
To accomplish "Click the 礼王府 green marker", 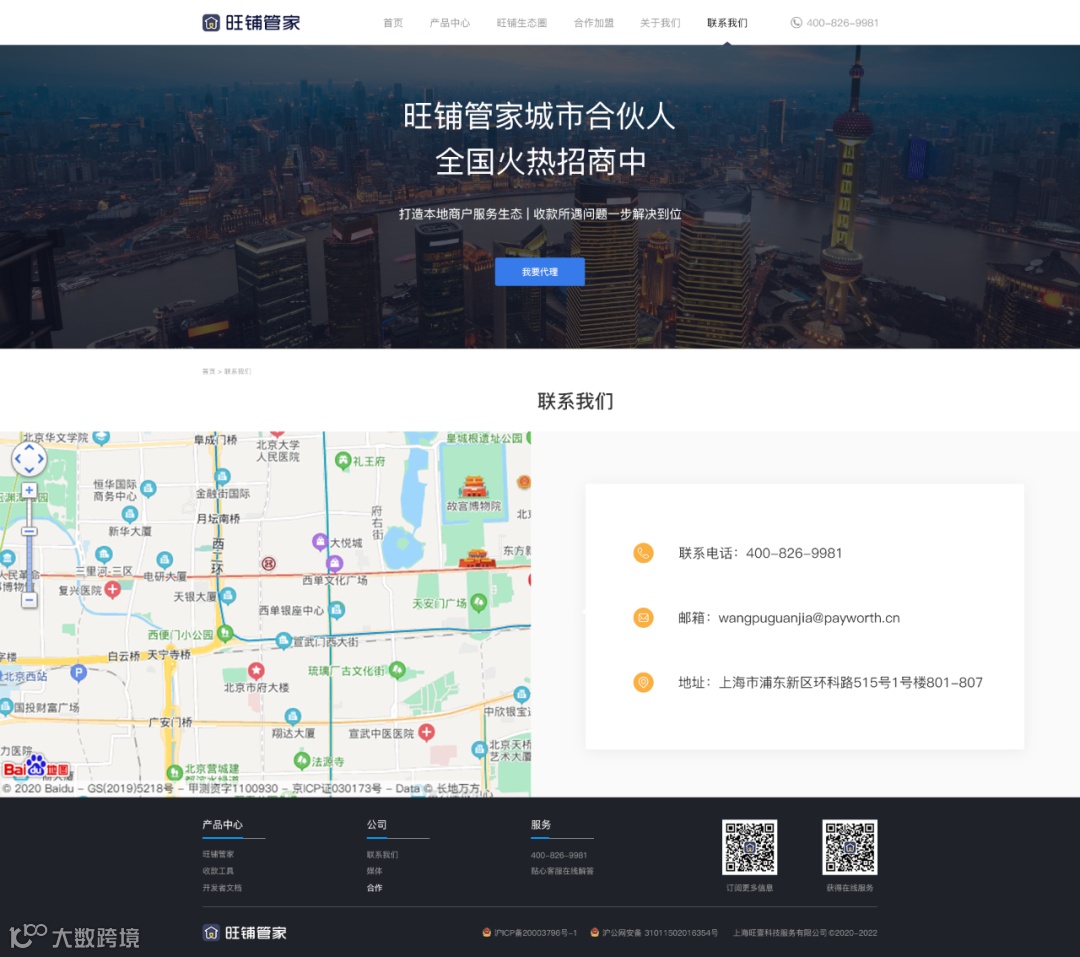I will (343, 460).
